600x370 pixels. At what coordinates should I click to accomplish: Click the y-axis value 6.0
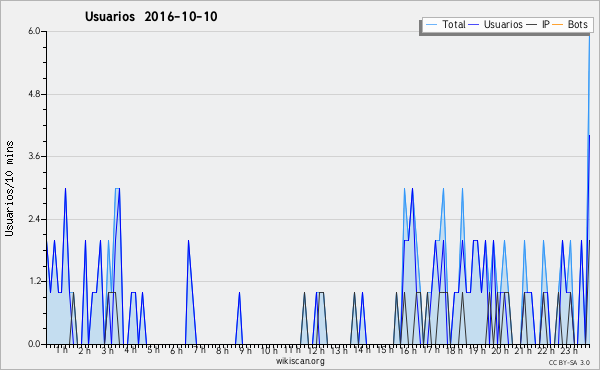[x=34, y=31]
